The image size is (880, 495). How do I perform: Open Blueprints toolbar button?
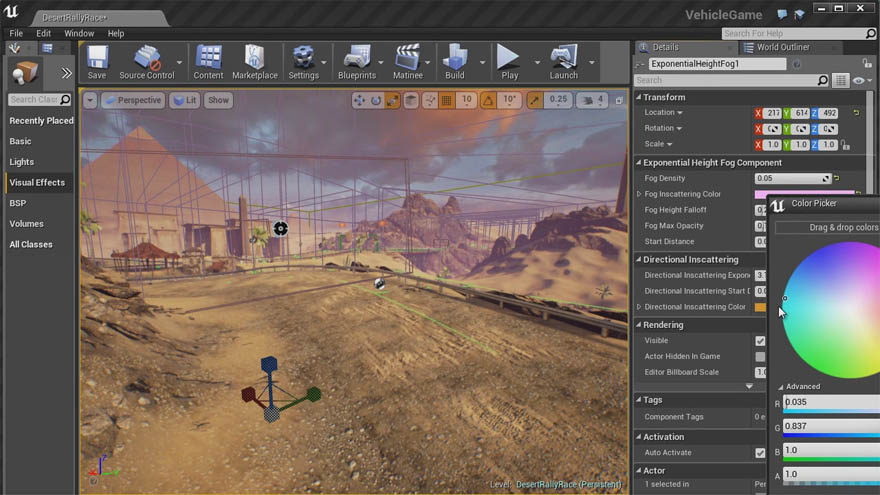357,62
